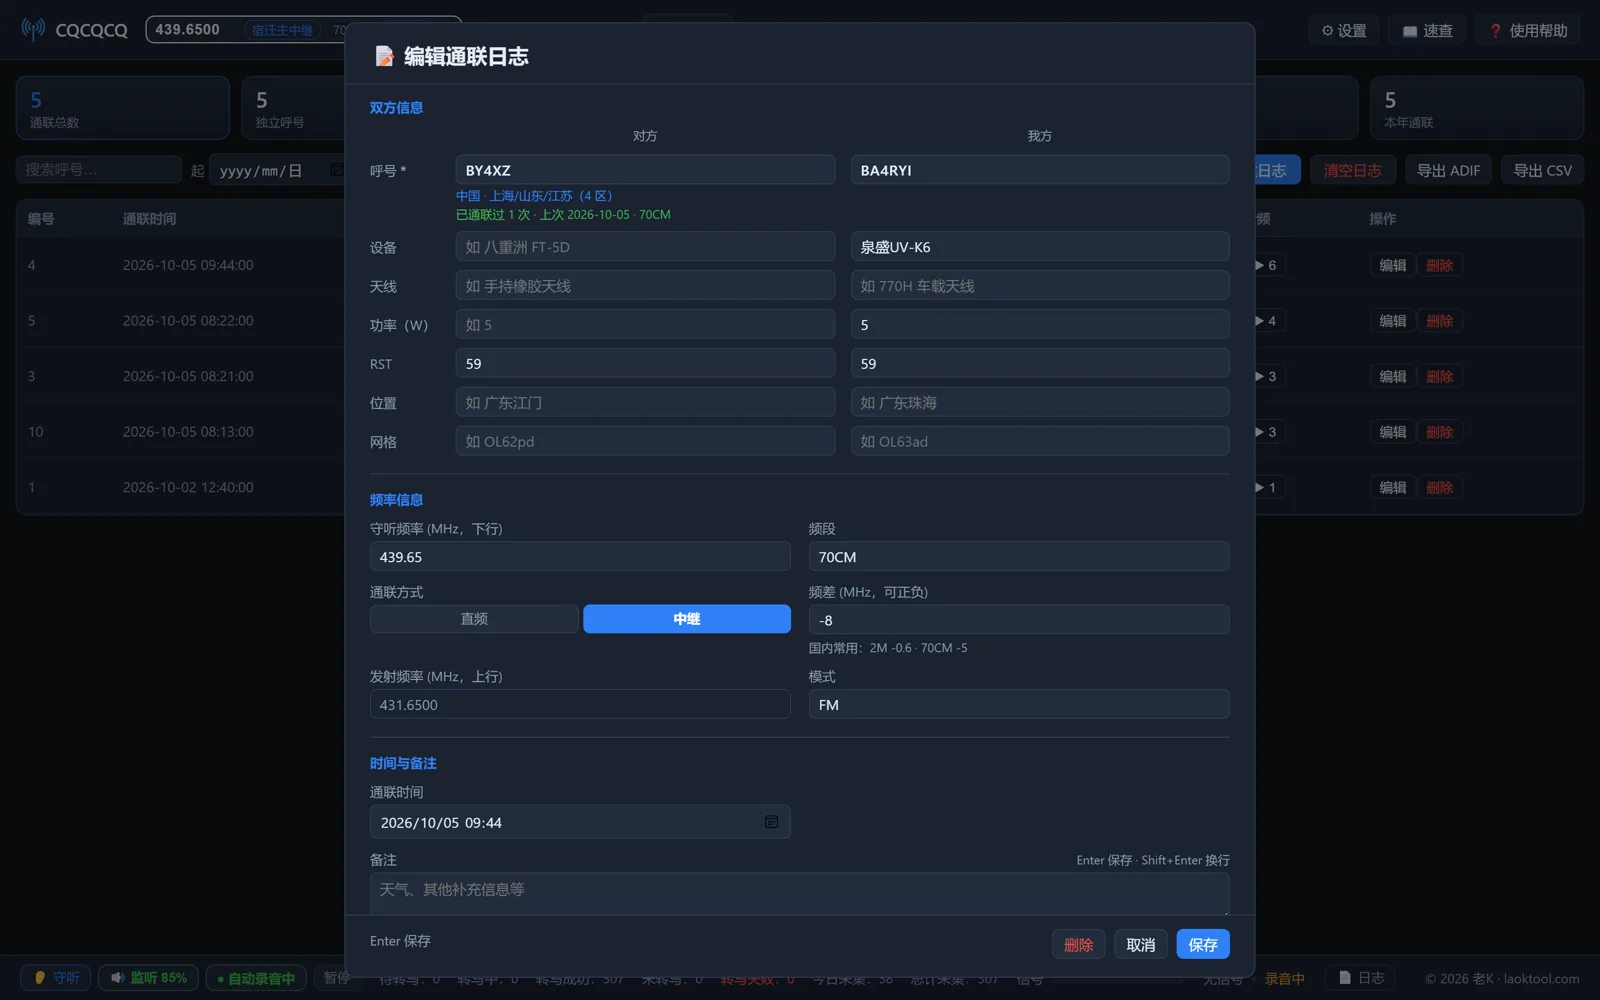Click the 中国 · 上海/山东/江苏 (4 区) text
The width and height of the screenshot is (1600, 1000).
tap(534, 196)
